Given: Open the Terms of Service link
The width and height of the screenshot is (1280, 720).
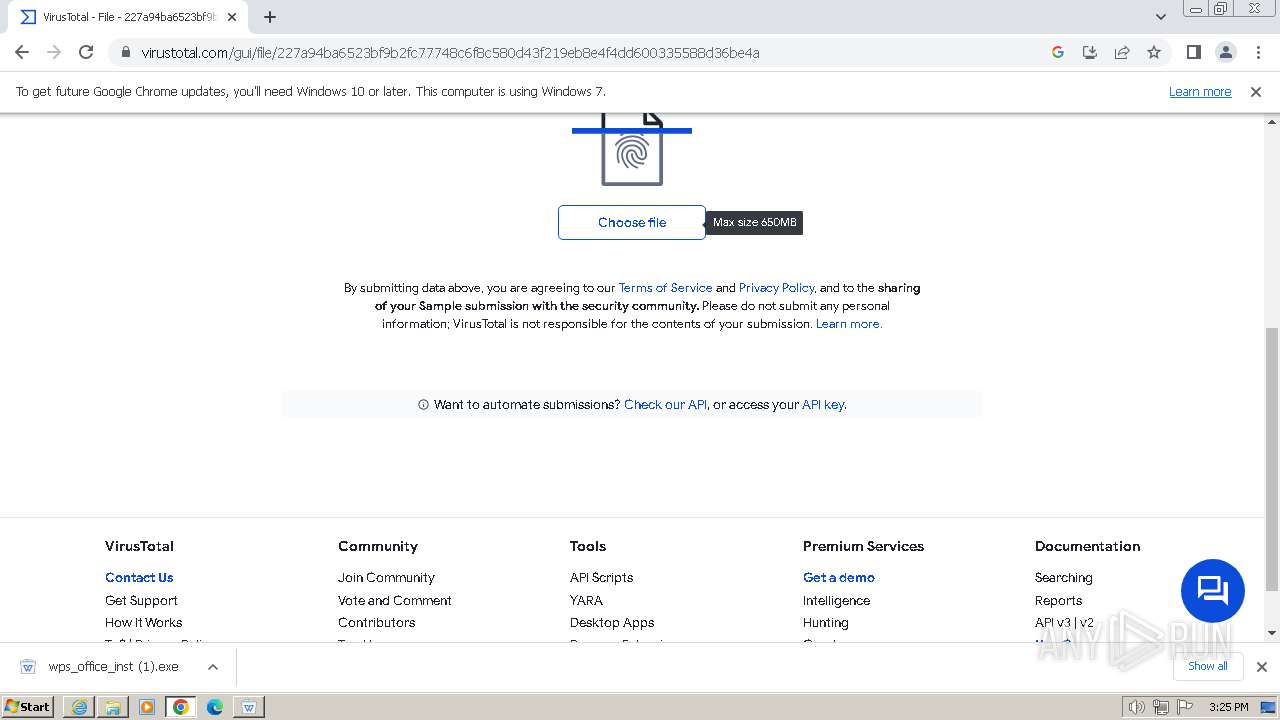Looking at the screenshot, I should pos(665,288).
